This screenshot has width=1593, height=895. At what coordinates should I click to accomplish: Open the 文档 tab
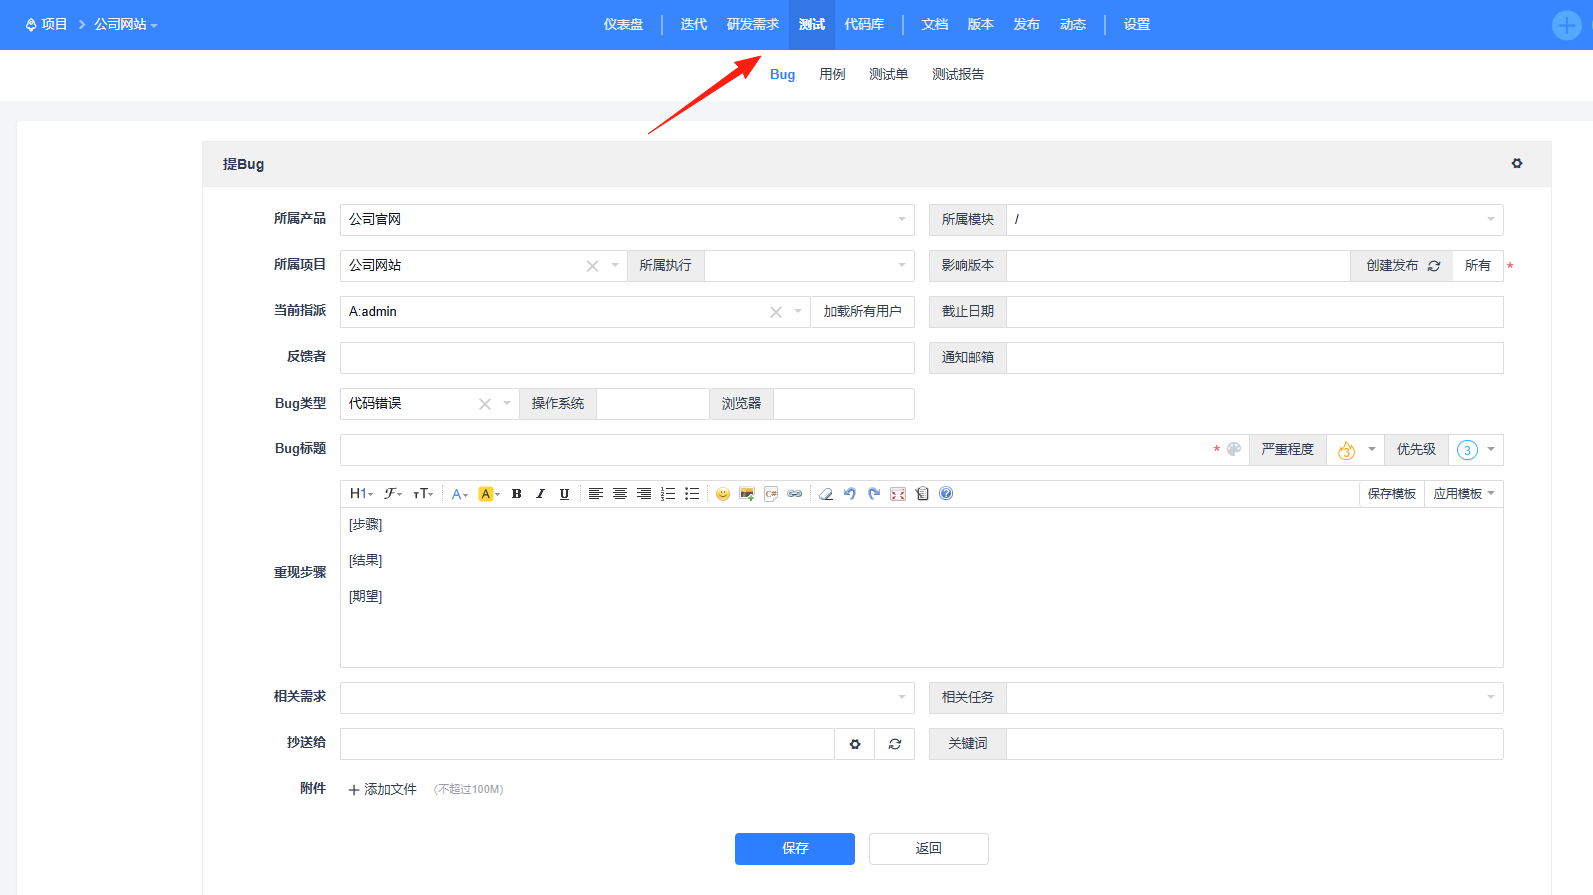click(x=935, y=24)
